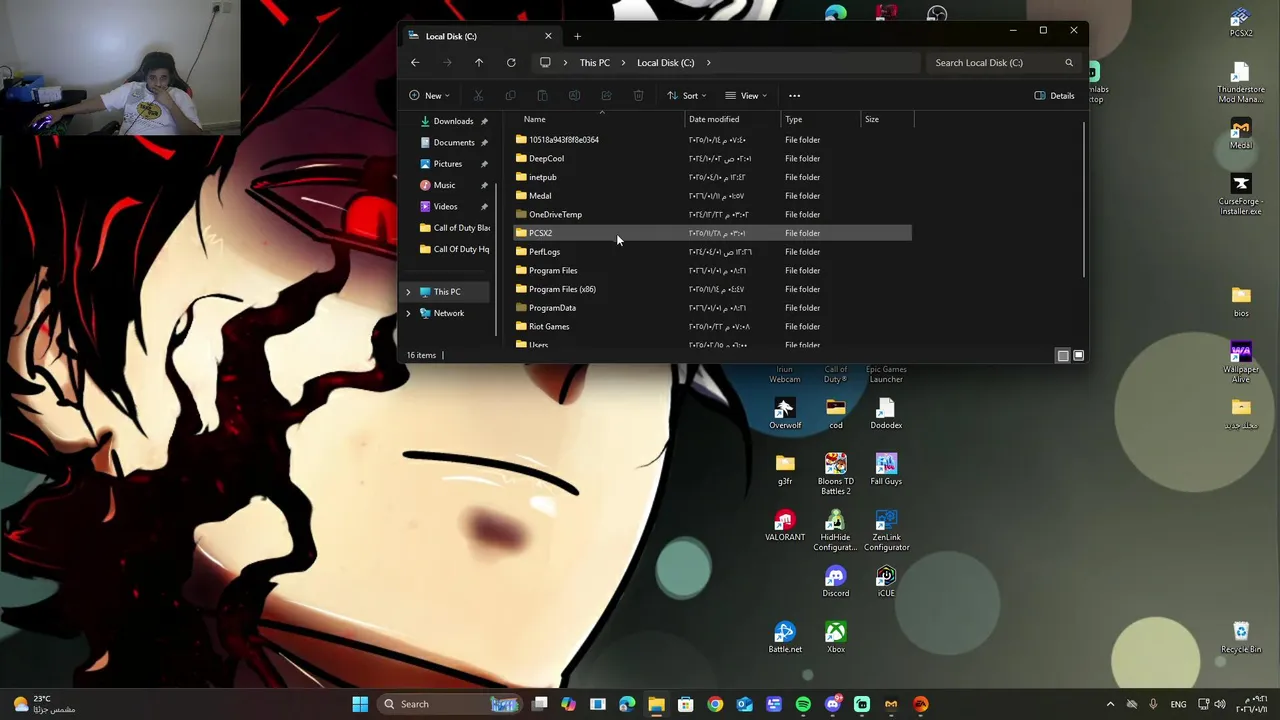Open Videos in the navigation pane
This screenshot has height=720, width=1280.
(x=445, y=207)
